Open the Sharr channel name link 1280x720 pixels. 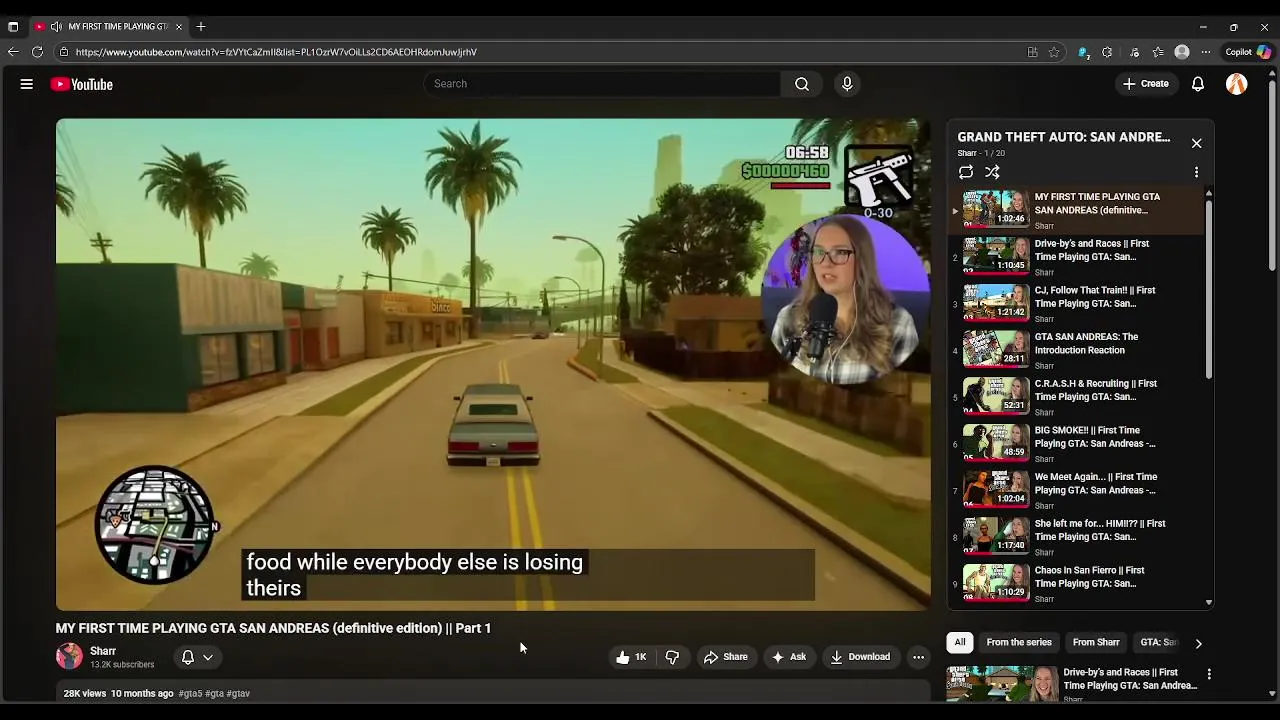(103, 651)
